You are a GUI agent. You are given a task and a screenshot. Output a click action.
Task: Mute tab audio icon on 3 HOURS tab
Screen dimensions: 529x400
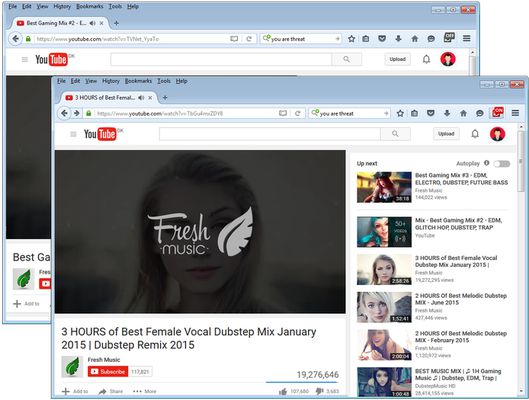(141, 97)
